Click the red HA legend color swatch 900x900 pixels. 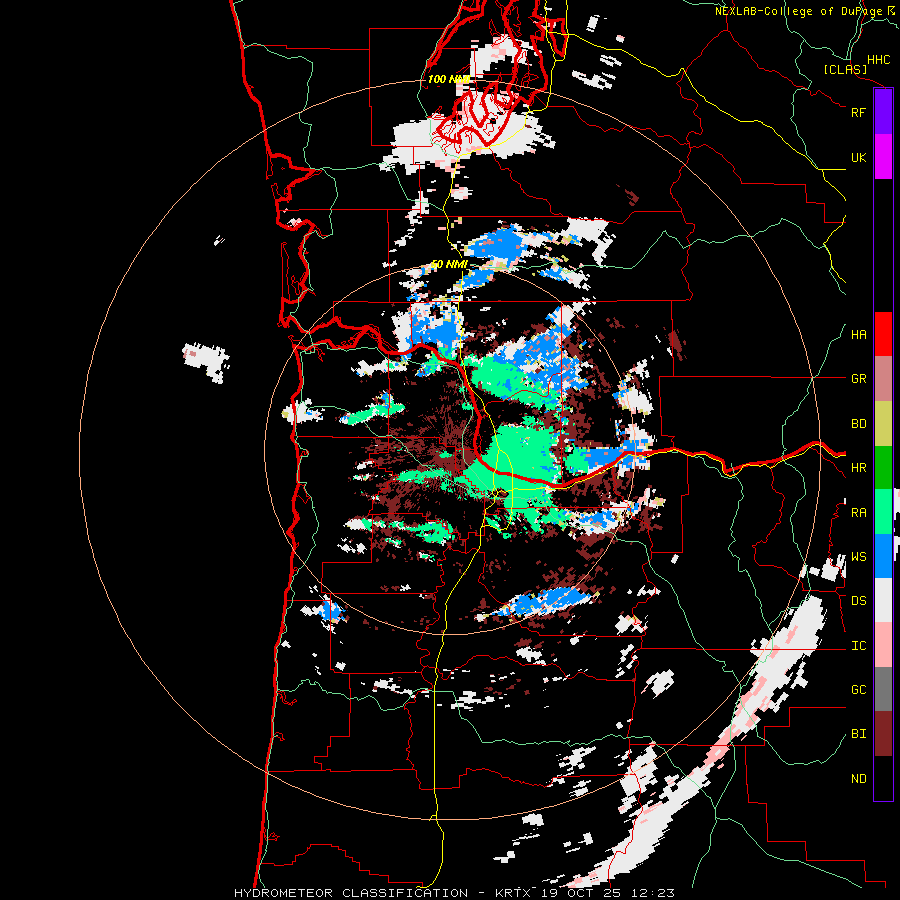883,334
